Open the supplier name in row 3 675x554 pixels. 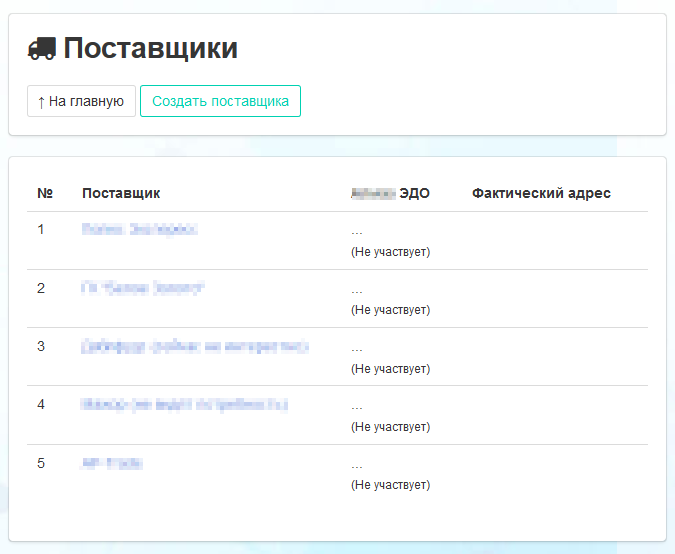(195, 346)
